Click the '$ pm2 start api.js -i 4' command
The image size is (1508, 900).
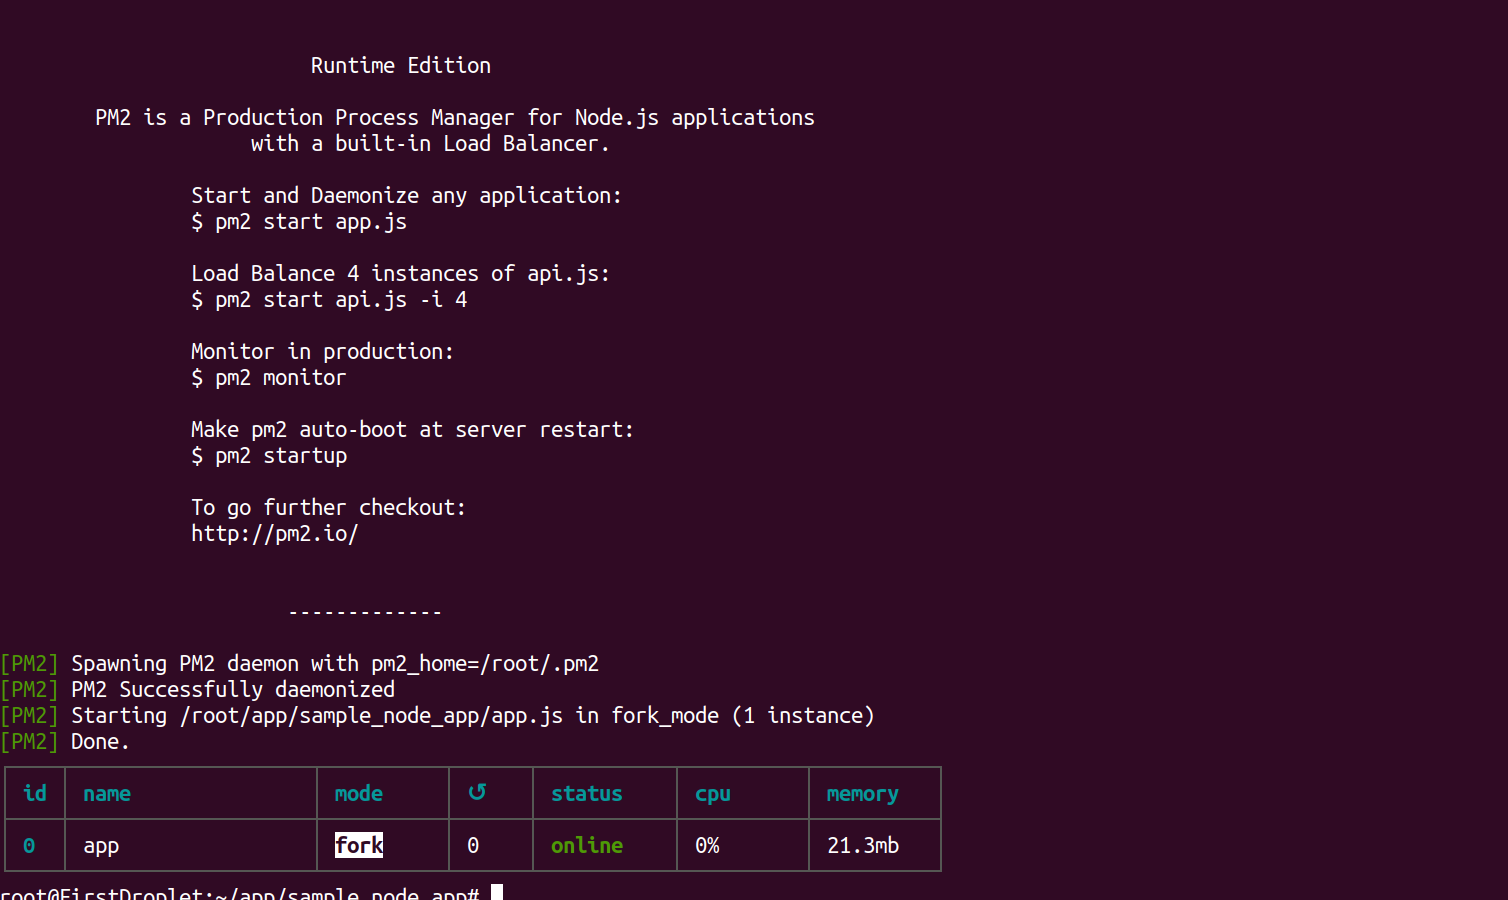pyautogui.click(x=329, y=300)
